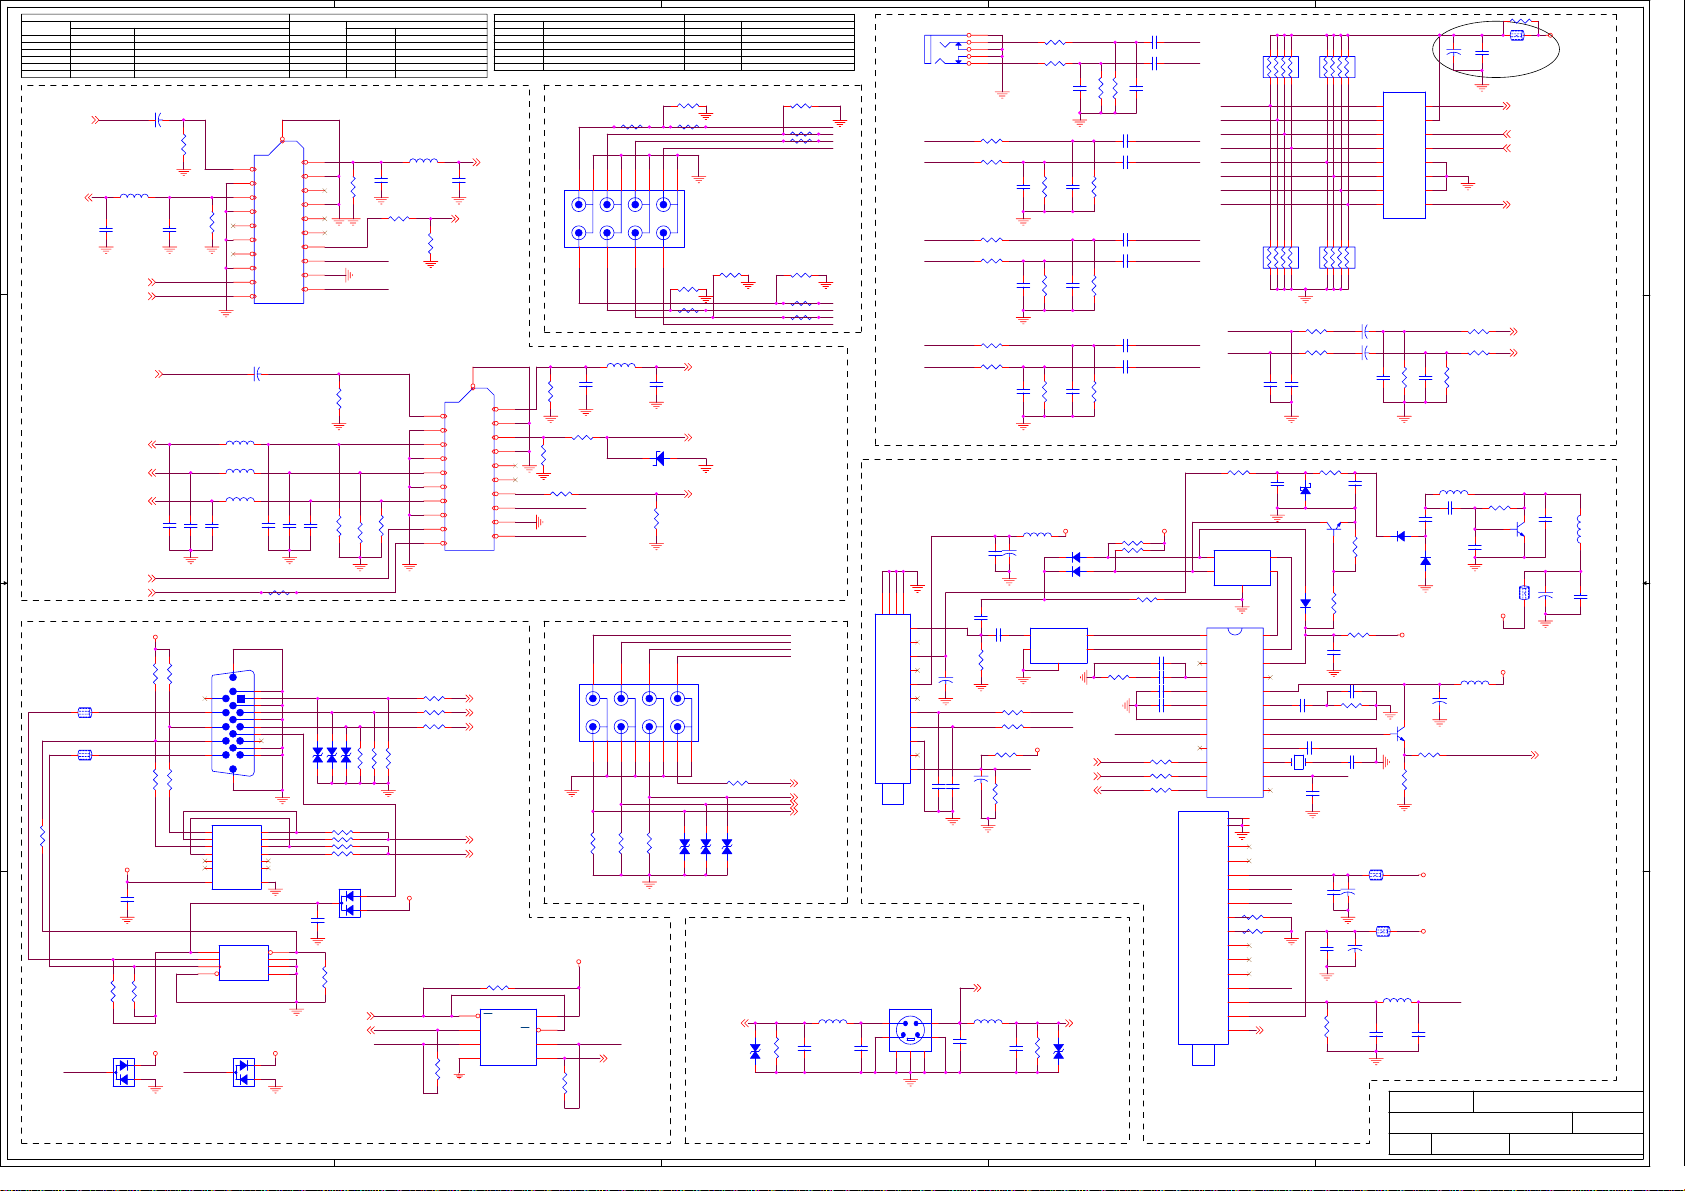Click the left dual-diode package at bottom left
Image resolution: width=1685 pixels, height=1191 pixels.
click(124, 1073)
